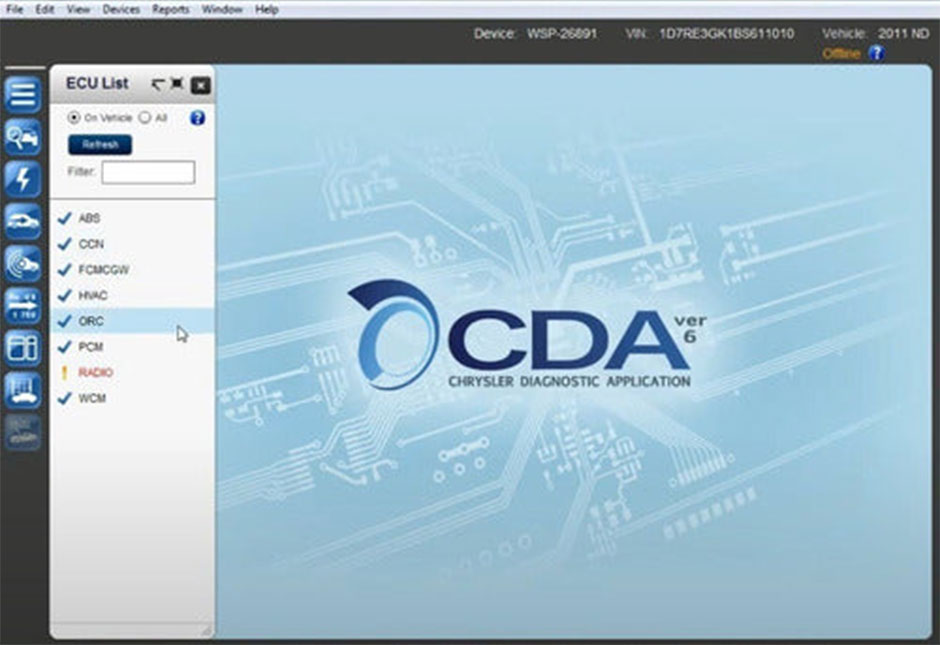The width and height of the screenshot is (940, 645).
Task: Select the ORC module in ECU list
Action: point(132,321)
